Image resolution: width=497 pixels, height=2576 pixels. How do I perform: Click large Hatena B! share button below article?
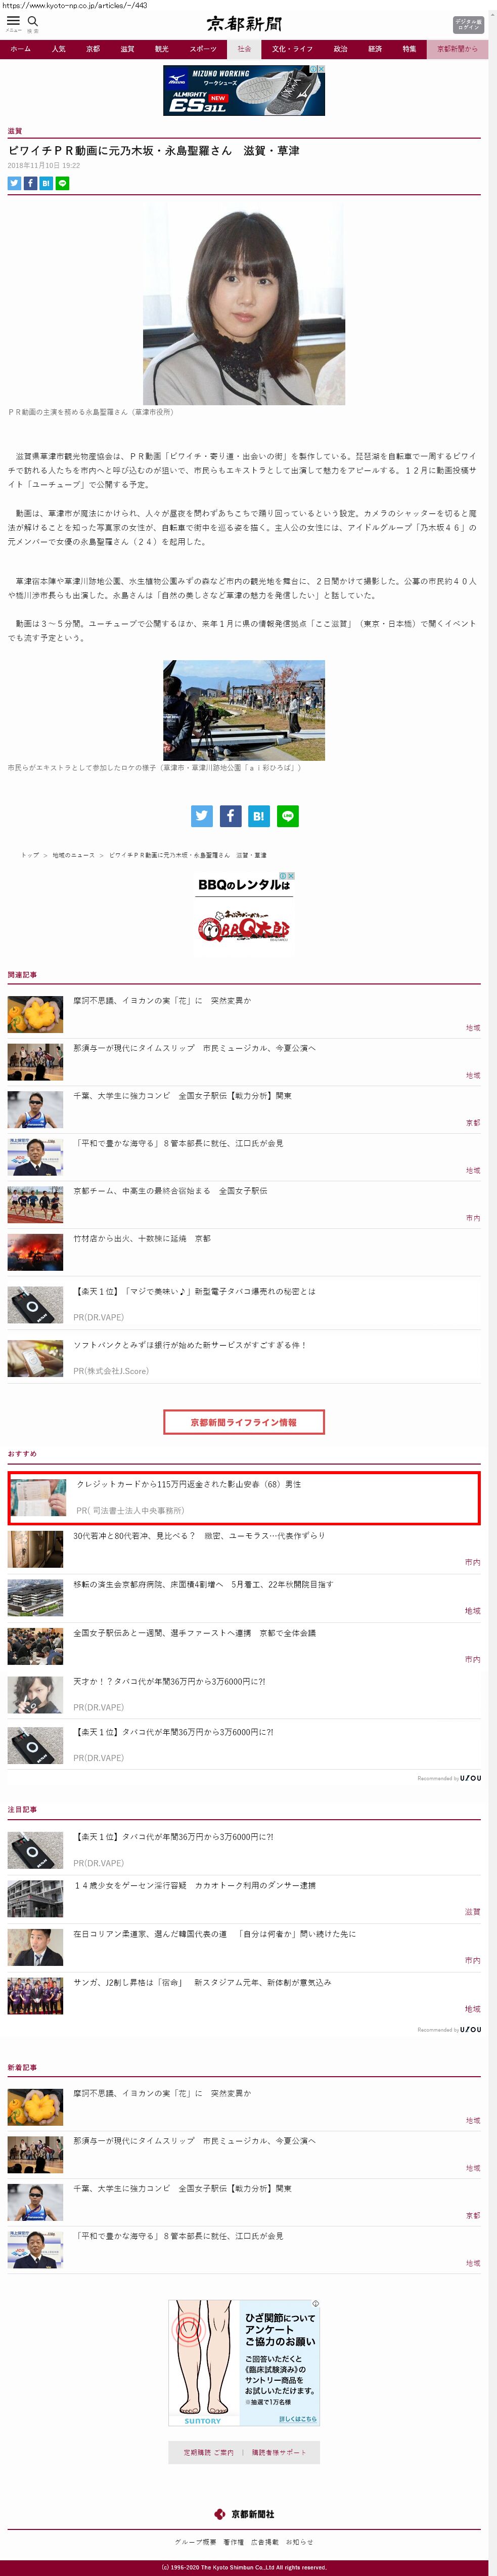click(259, 816)
